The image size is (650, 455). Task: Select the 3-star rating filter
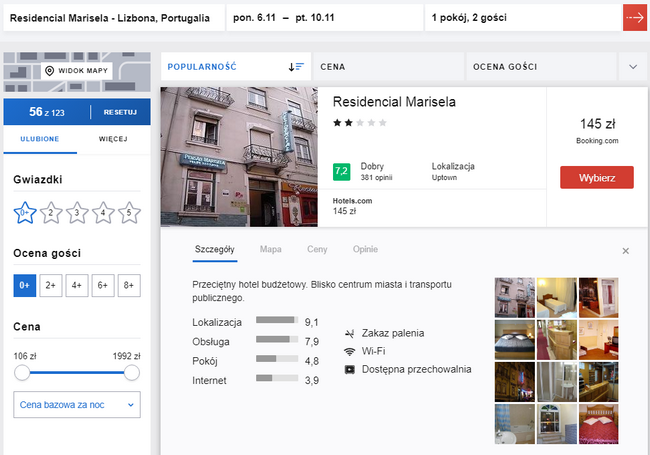point(78,212)
